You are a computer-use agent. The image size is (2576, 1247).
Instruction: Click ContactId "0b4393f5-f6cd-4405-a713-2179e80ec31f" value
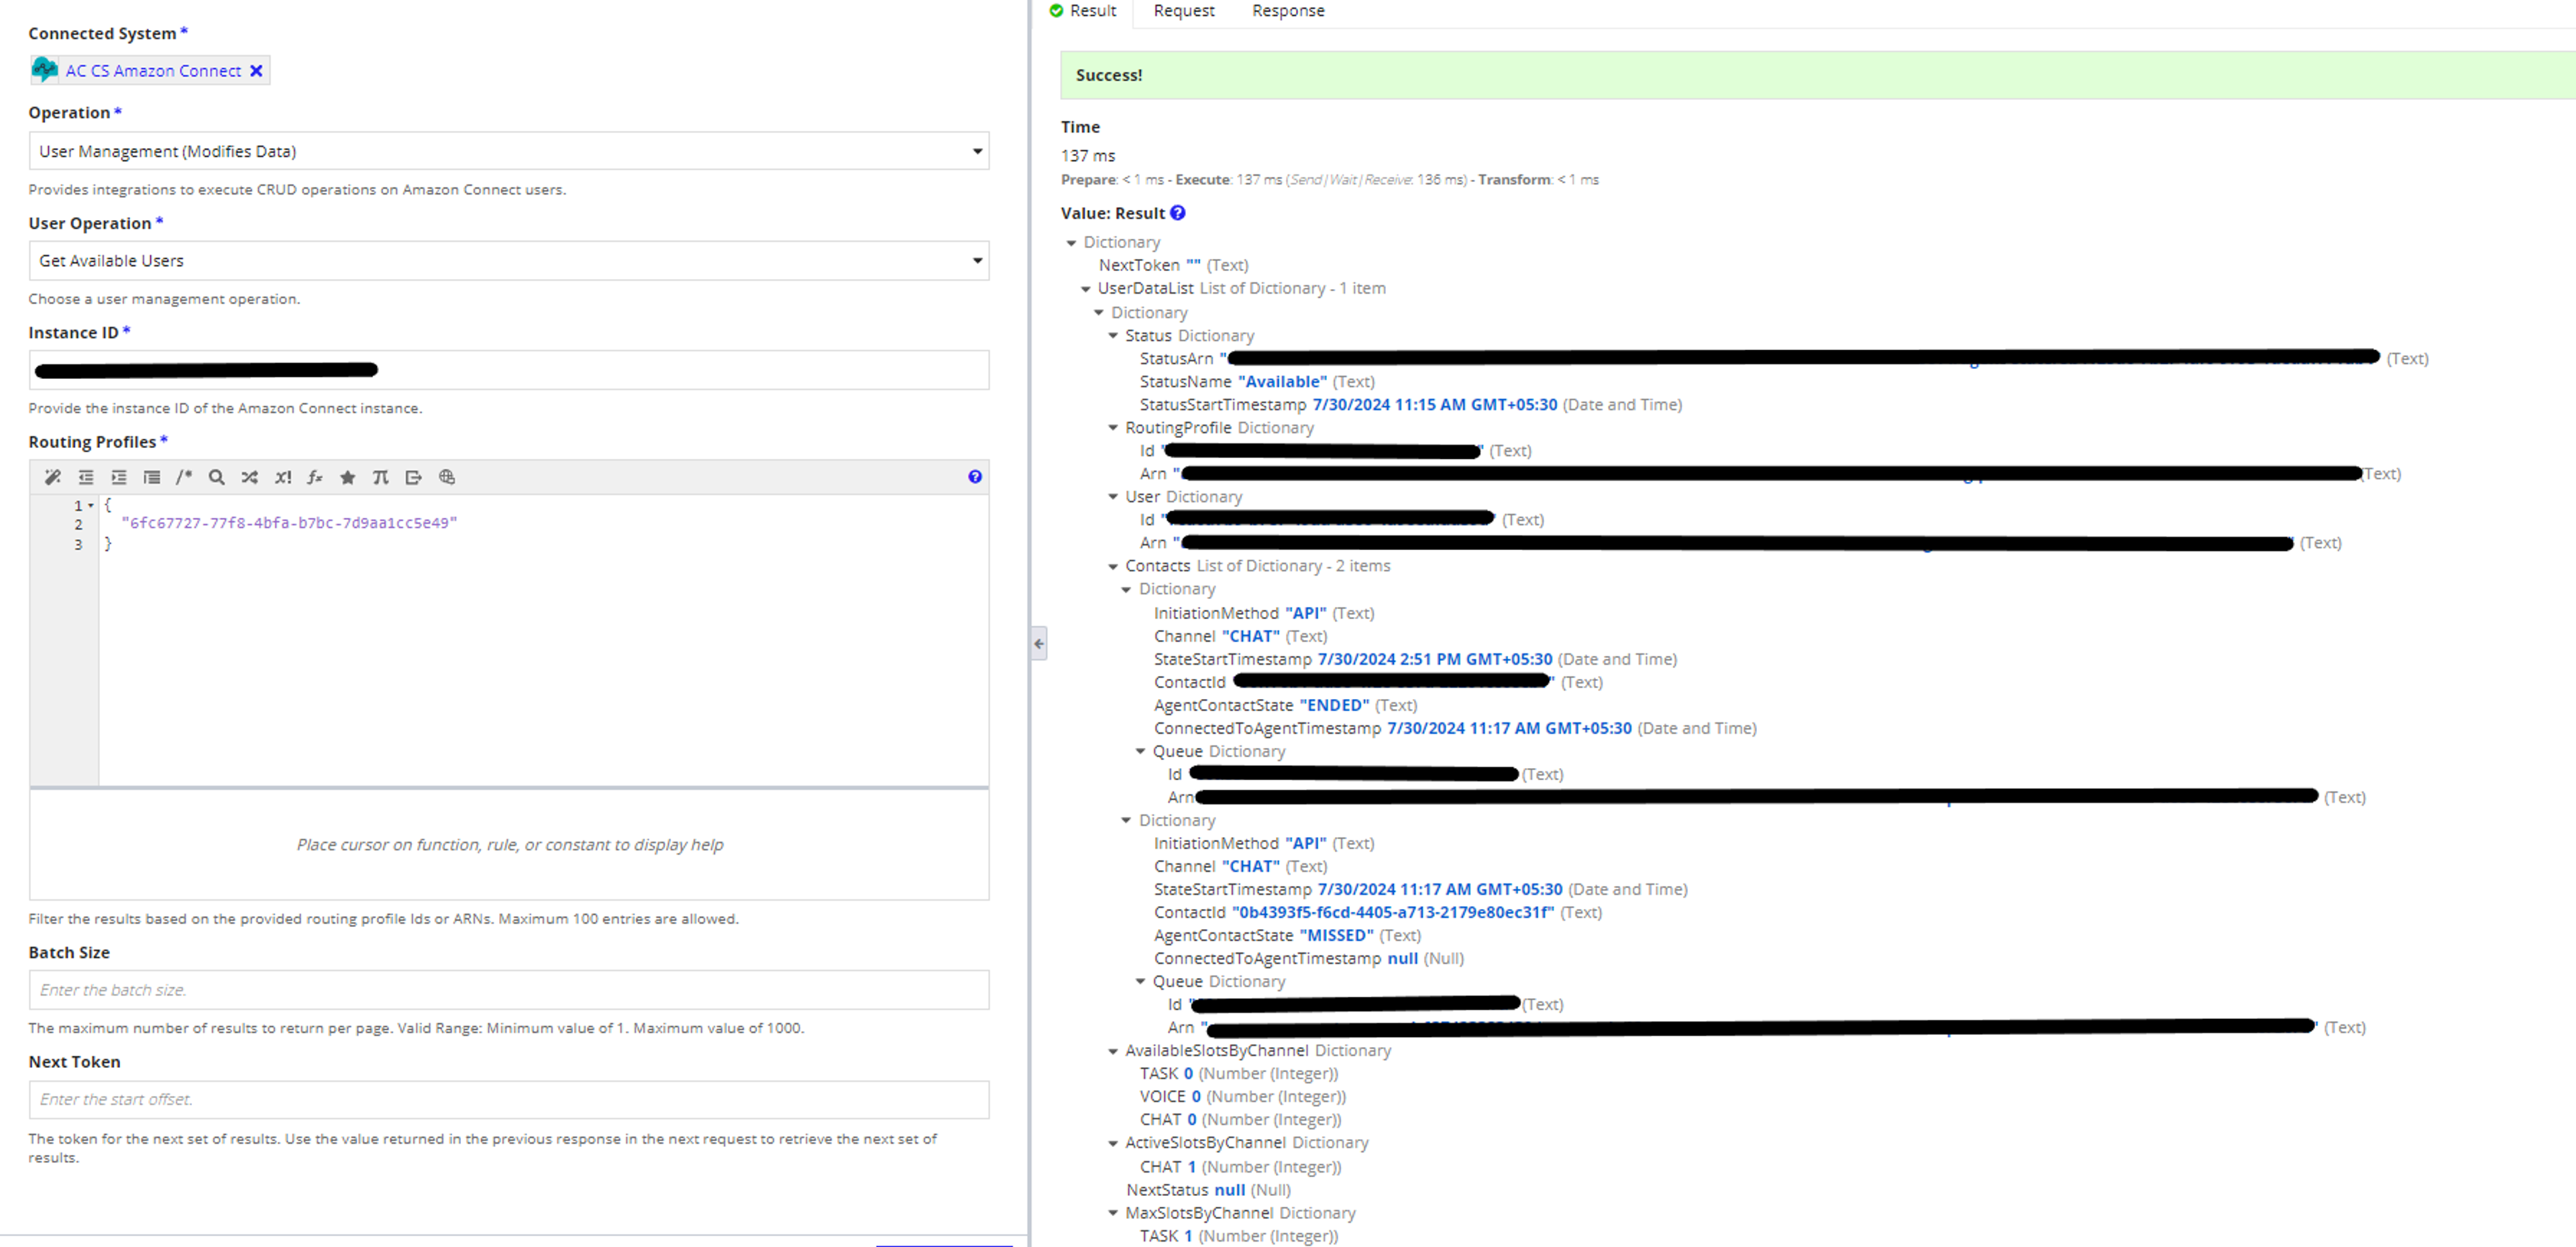[x=1393, y=913]
